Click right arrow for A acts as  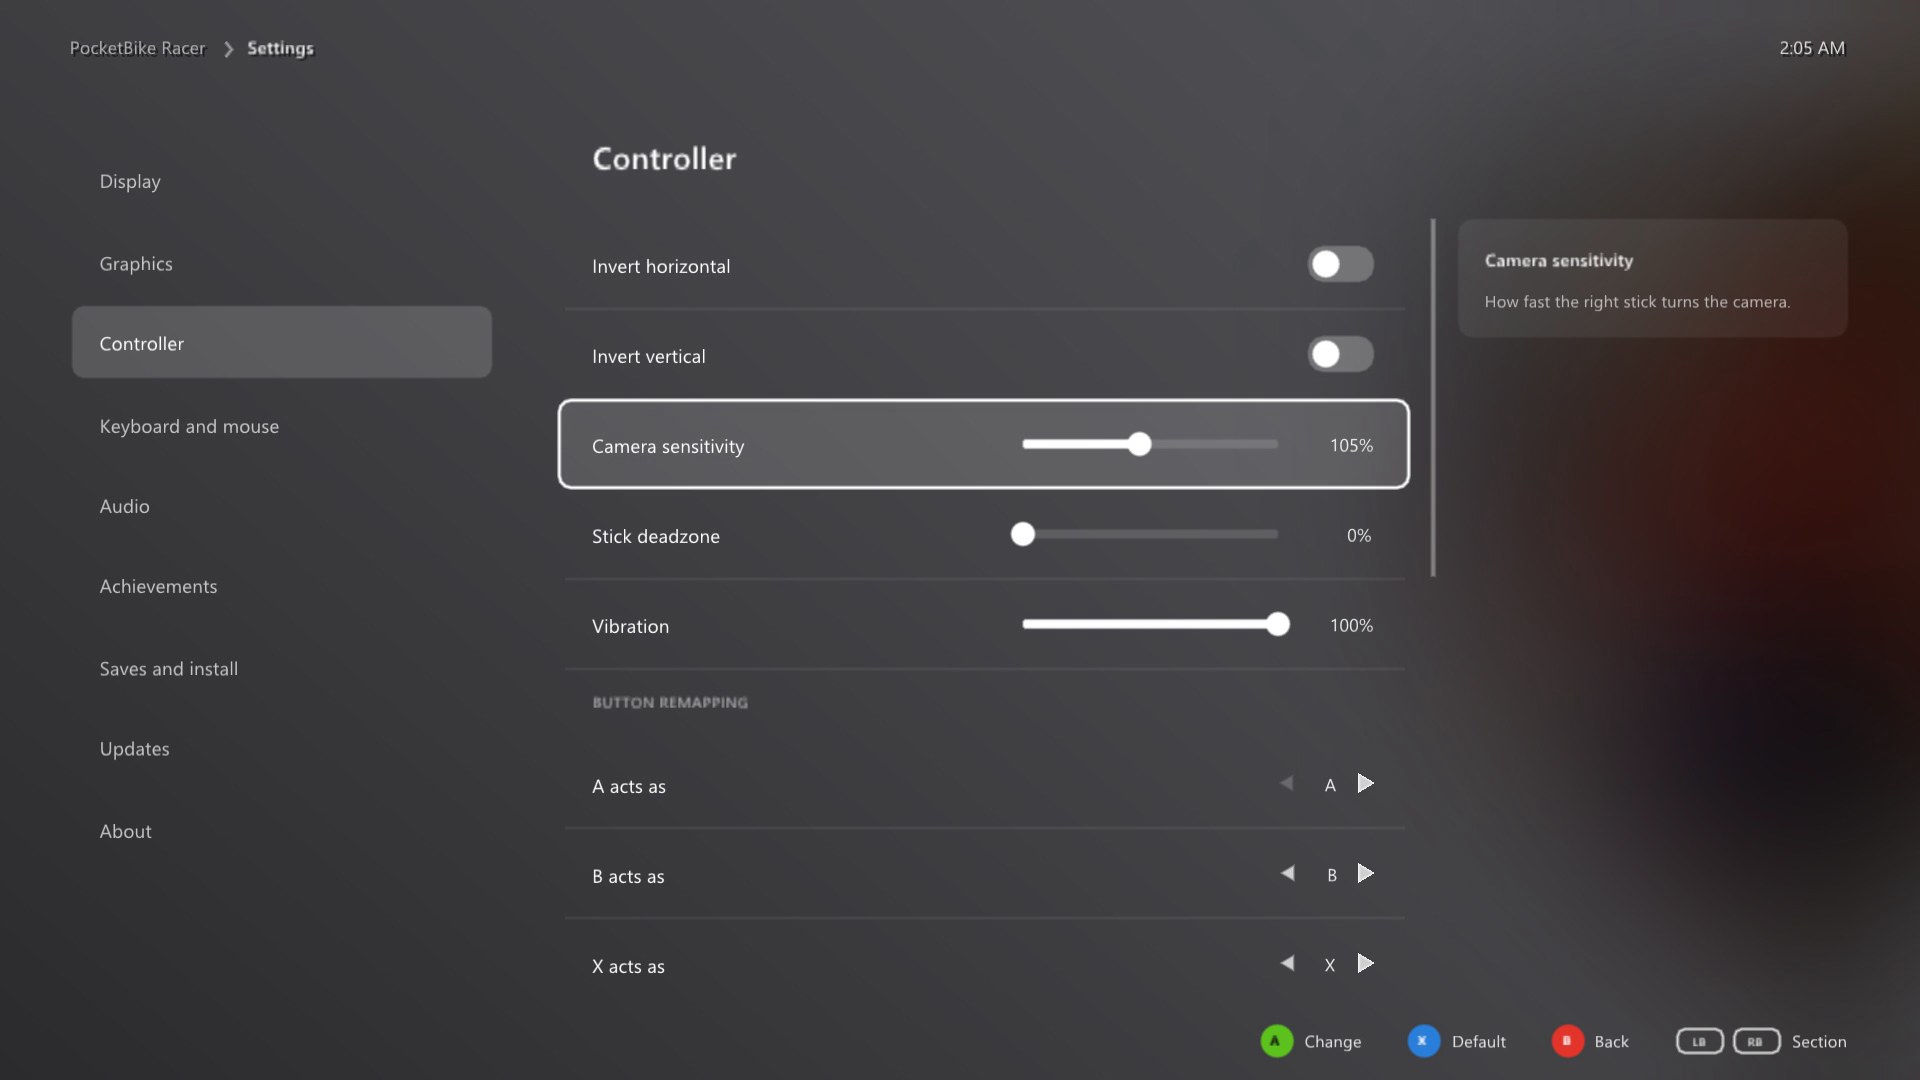tap(1365, 783)
